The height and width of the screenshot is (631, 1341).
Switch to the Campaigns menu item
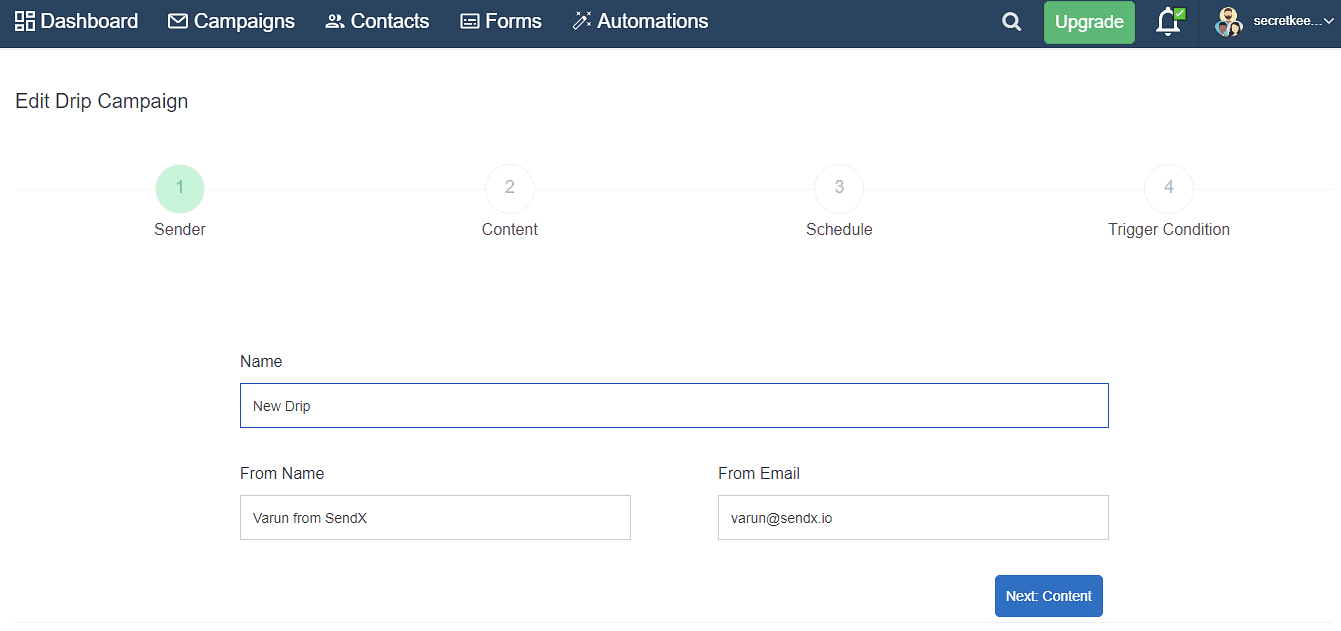coord(231,20)
